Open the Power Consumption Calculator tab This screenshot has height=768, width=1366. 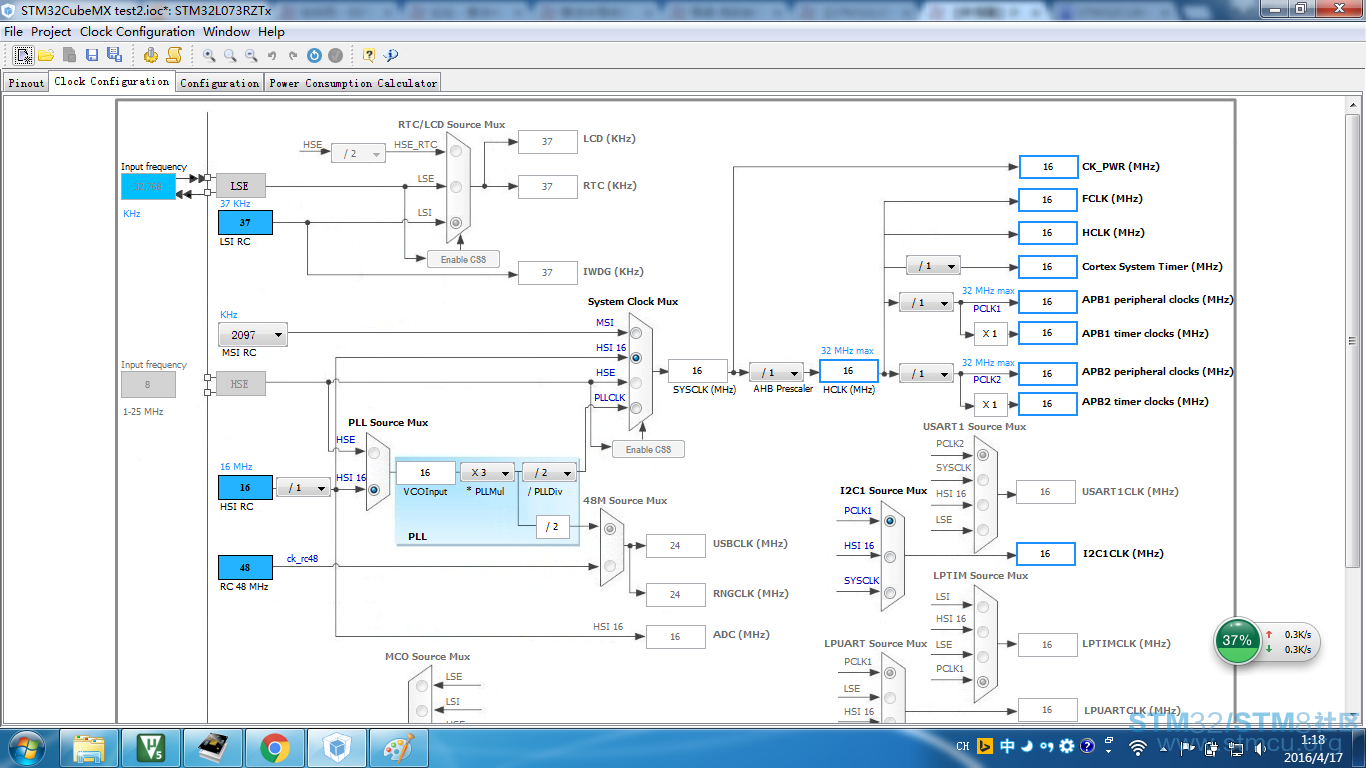(353, 83)
